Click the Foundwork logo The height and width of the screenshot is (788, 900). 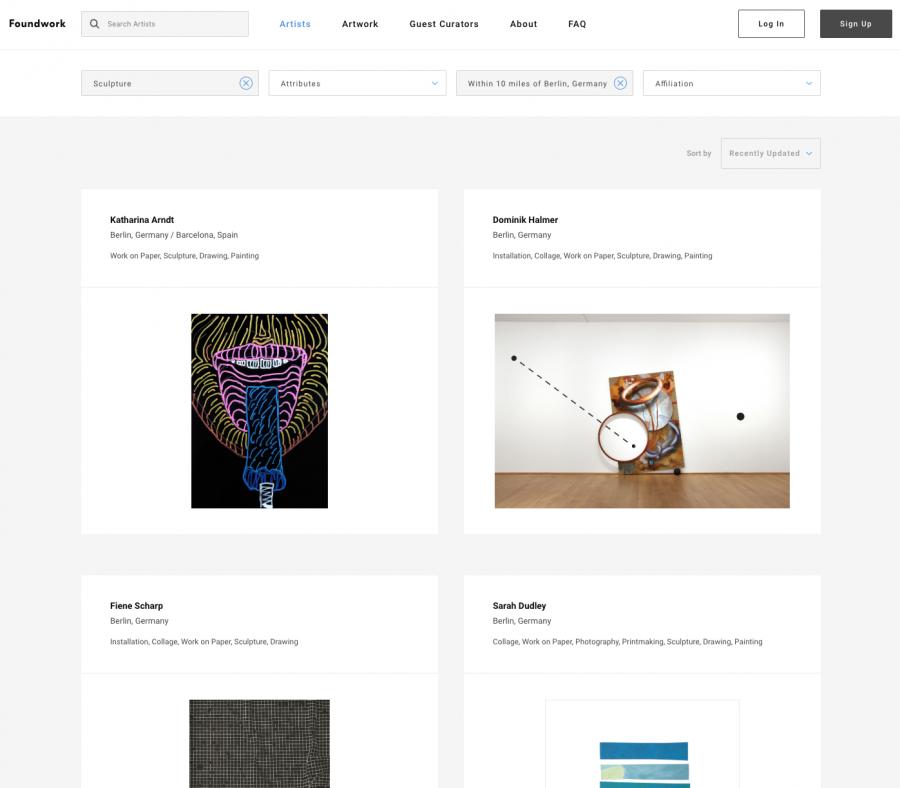coord(37,22)
